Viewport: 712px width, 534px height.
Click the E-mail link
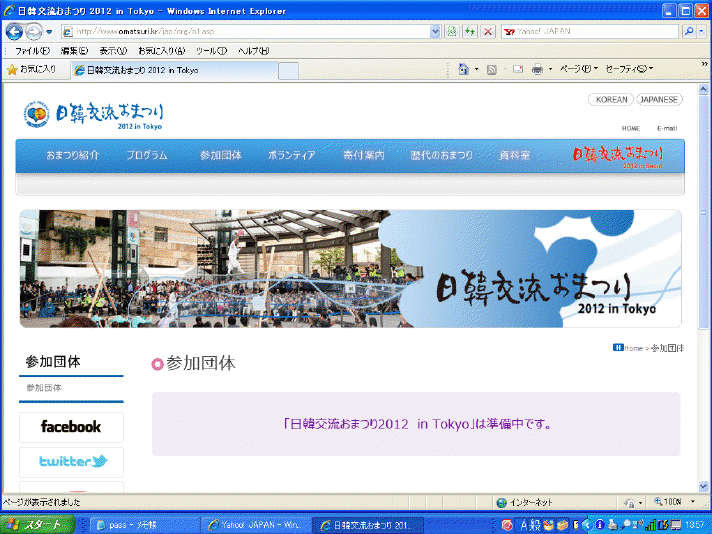(x=667, y=129)
